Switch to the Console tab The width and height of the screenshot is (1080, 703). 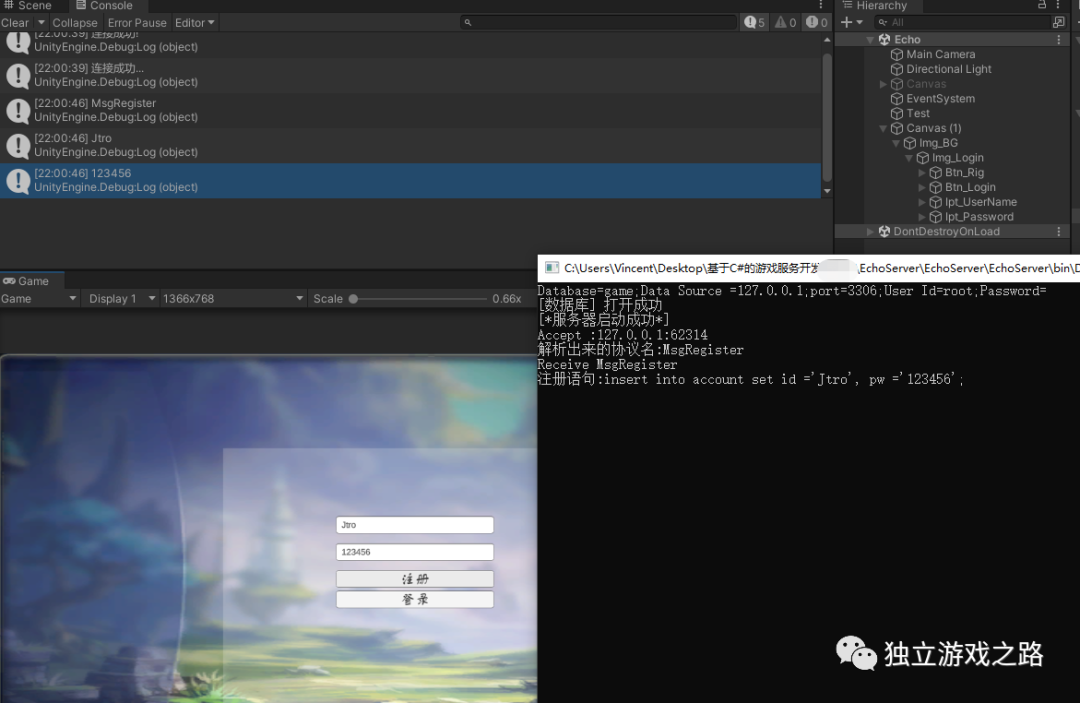coord(104,6)
